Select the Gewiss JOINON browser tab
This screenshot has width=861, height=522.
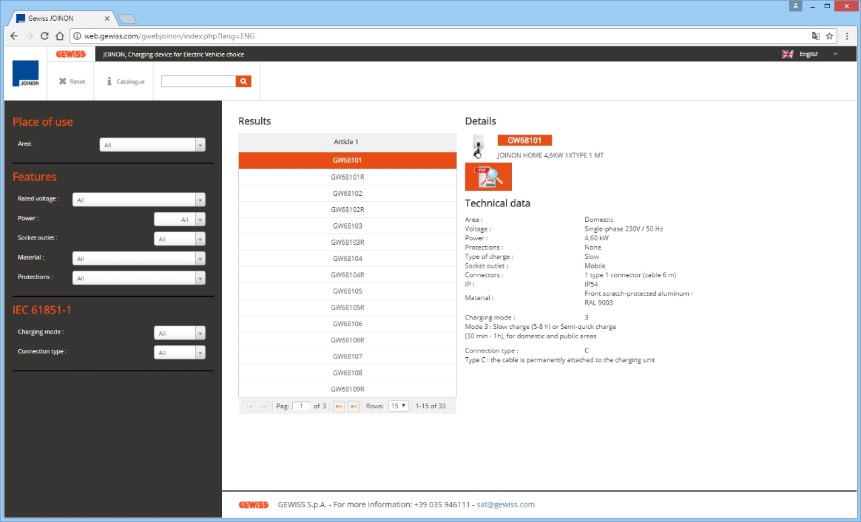click(60, 18)
